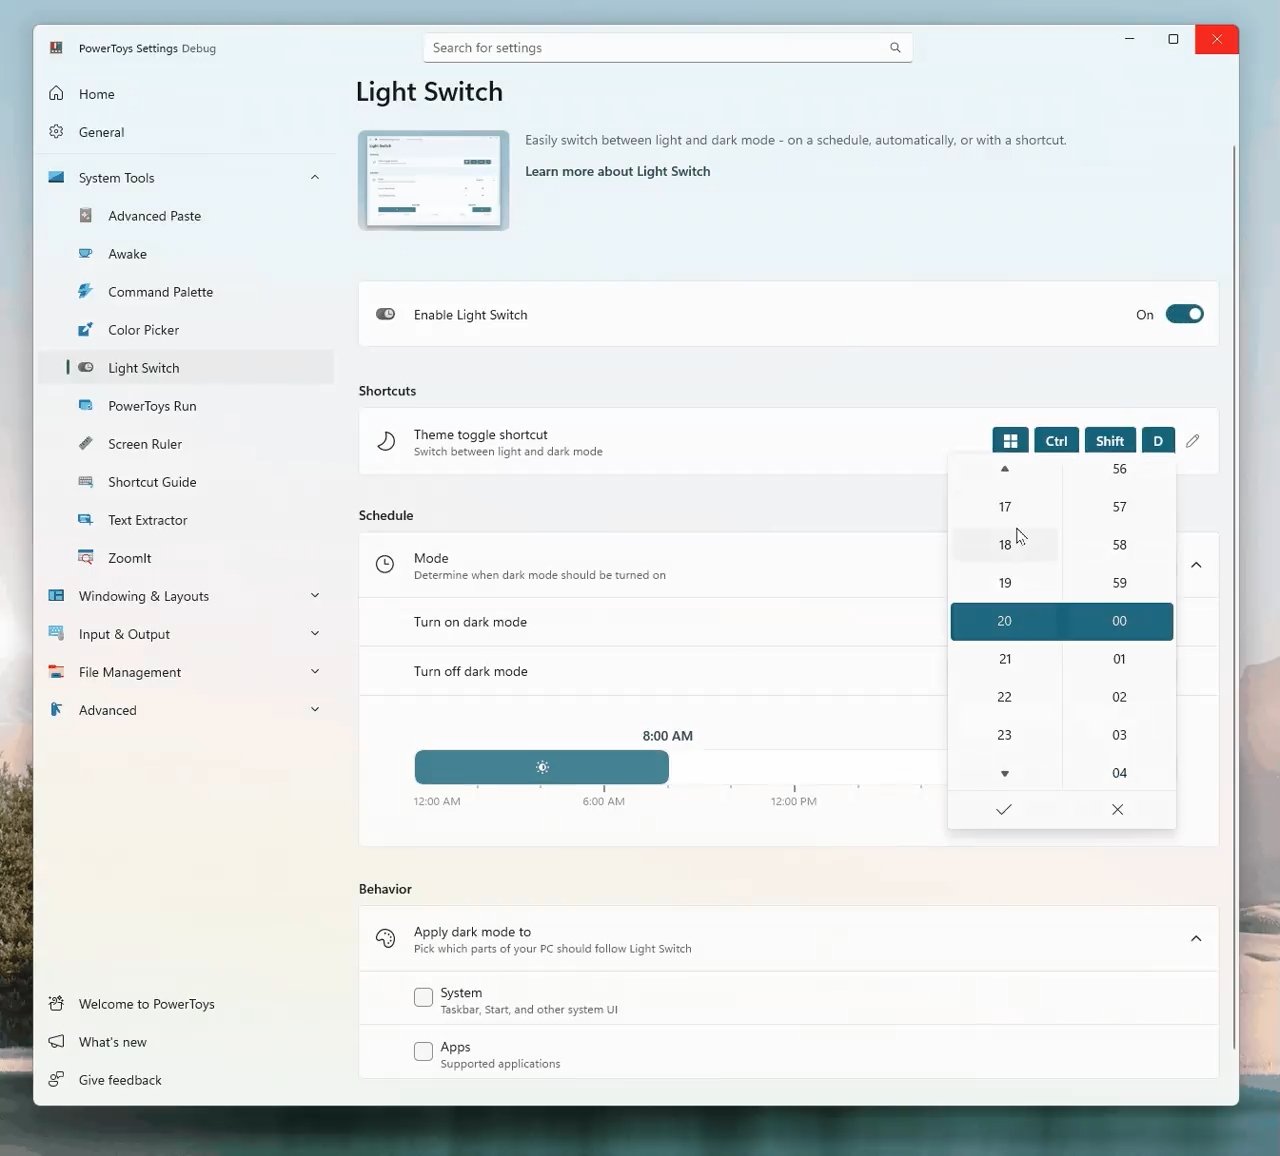1280x1156 pixels.
Task: Edit the theme toggle shortcut pencil
Action: [x=1192, y=441]
